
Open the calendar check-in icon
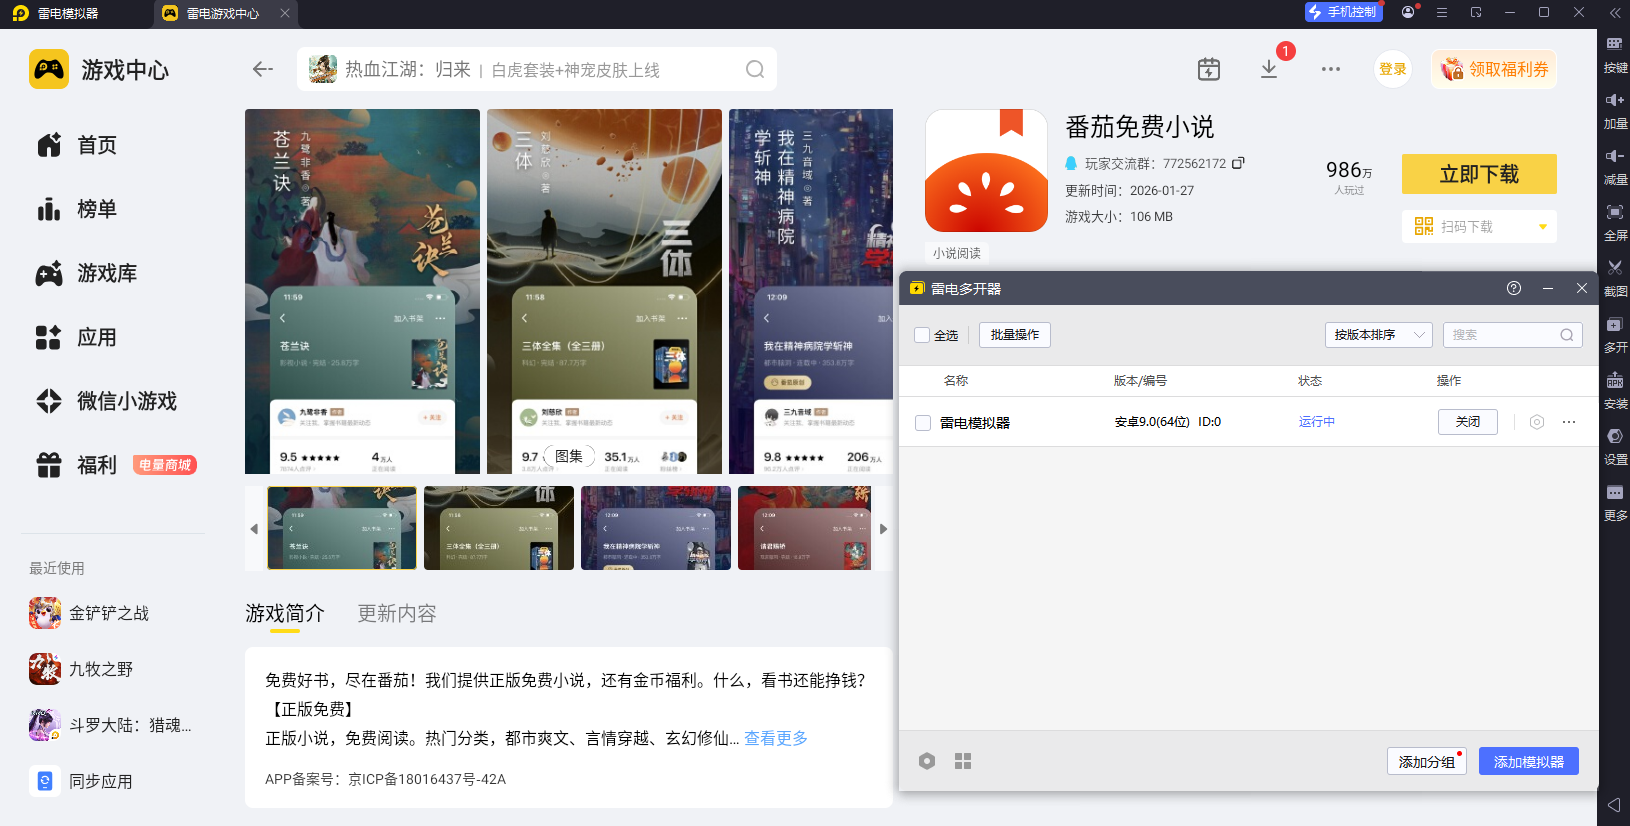pos(1208,69)
